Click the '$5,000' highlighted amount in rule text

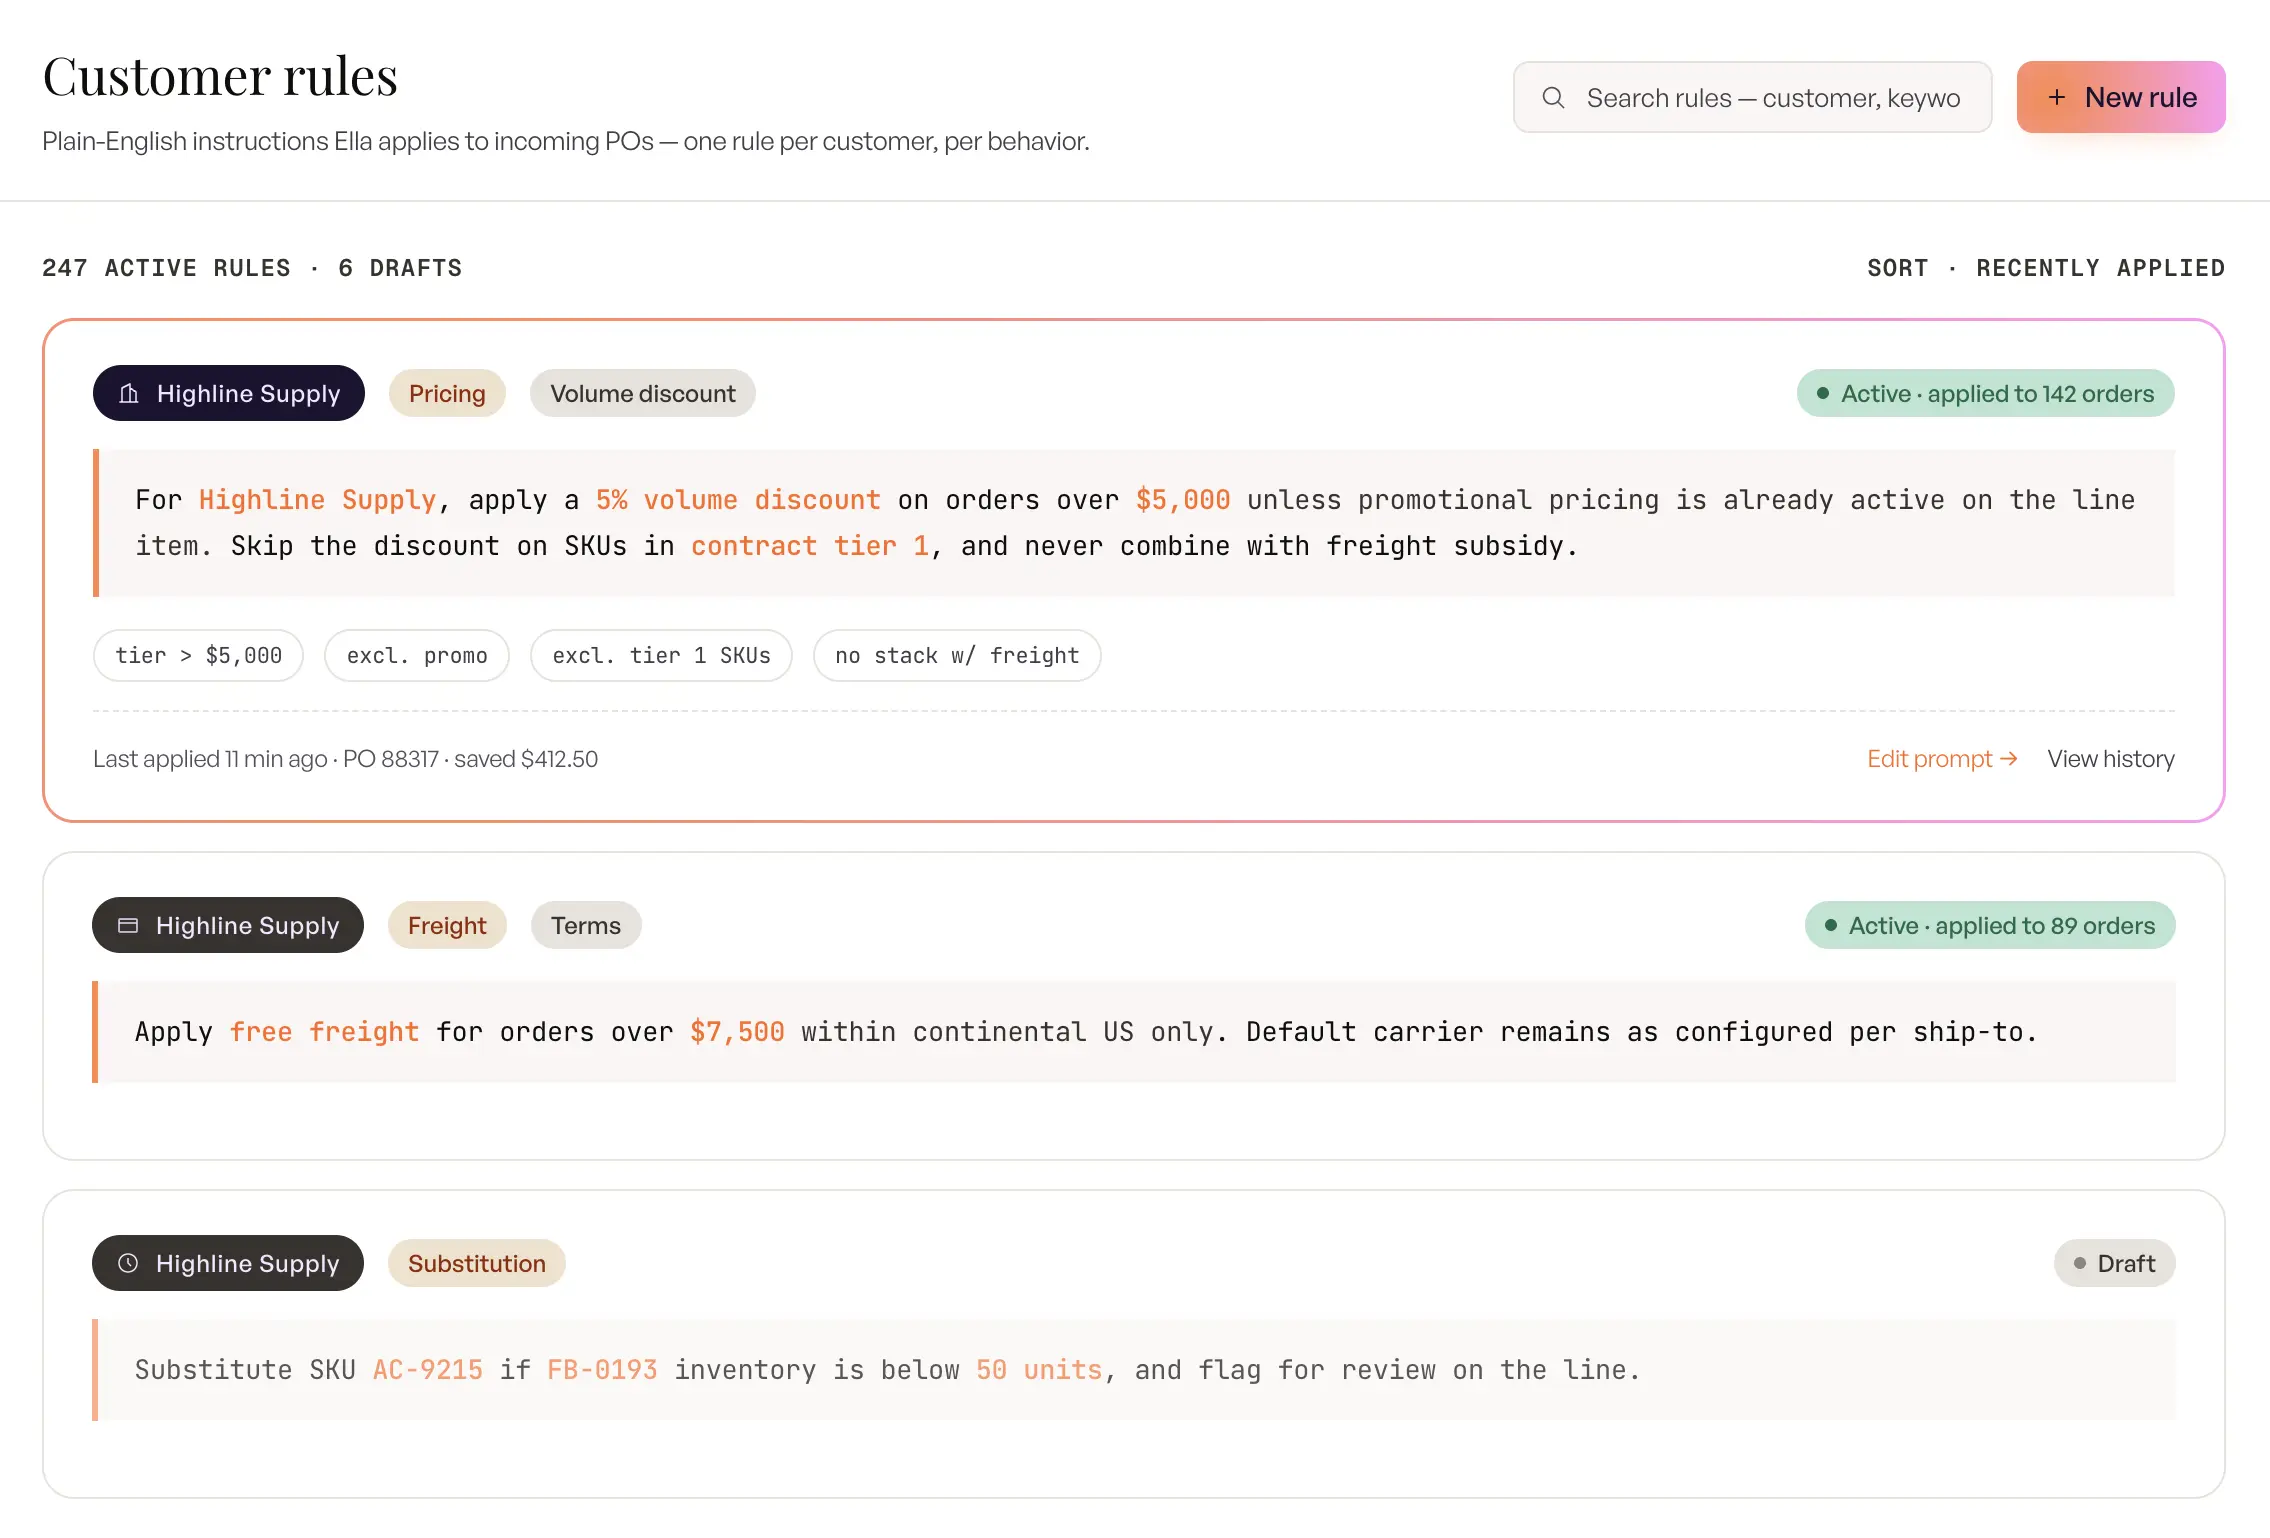coord(1183,499)
